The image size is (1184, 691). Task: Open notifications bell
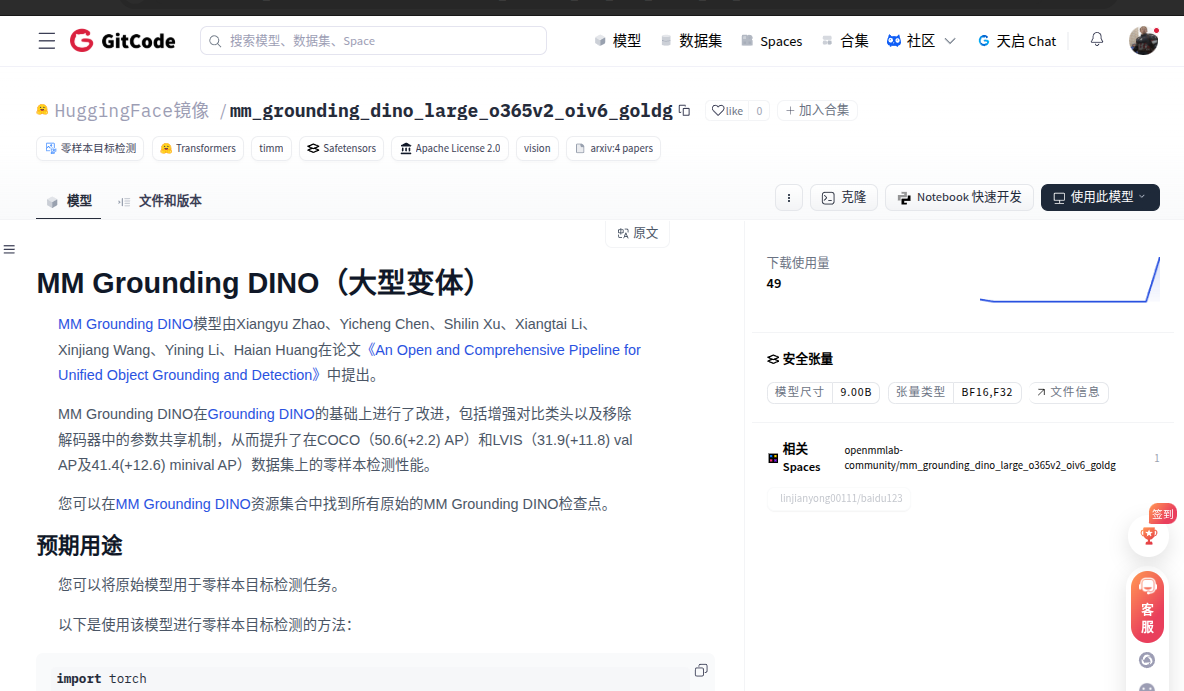coord(1096,39)
